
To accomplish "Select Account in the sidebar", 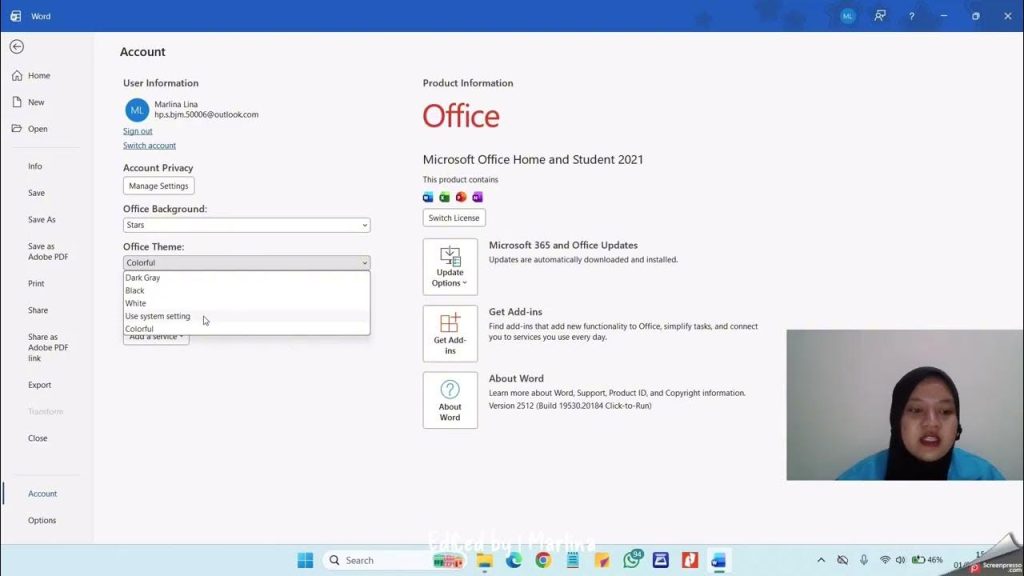I will [42, 494].
